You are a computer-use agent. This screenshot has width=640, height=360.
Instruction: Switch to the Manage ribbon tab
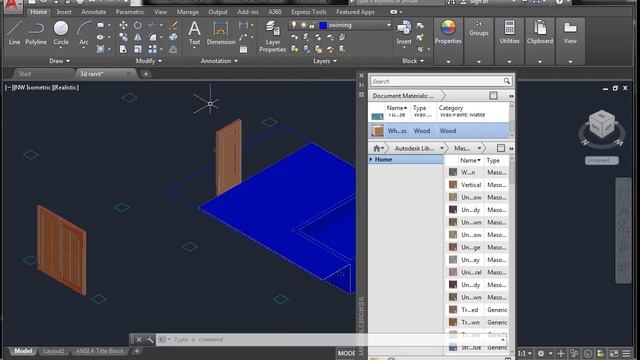tap(187, 12)
